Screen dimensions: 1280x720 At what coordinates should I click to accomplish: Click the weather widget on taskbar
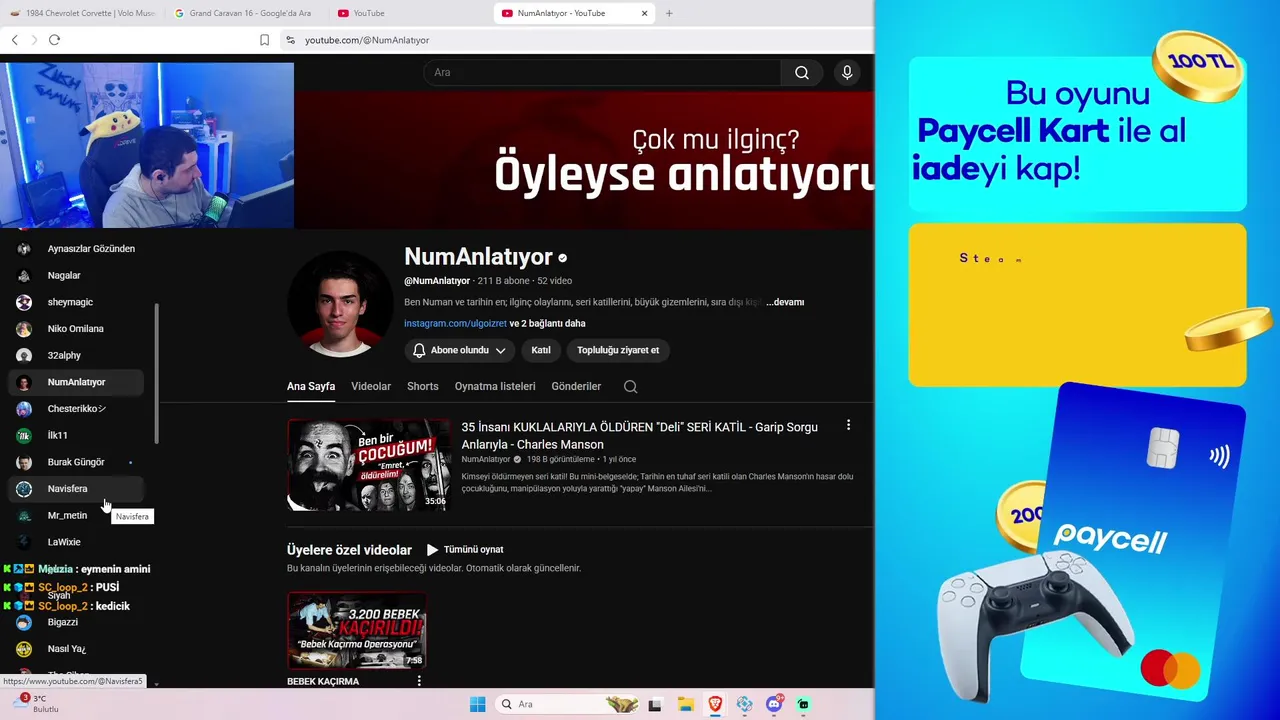point(35,703)
